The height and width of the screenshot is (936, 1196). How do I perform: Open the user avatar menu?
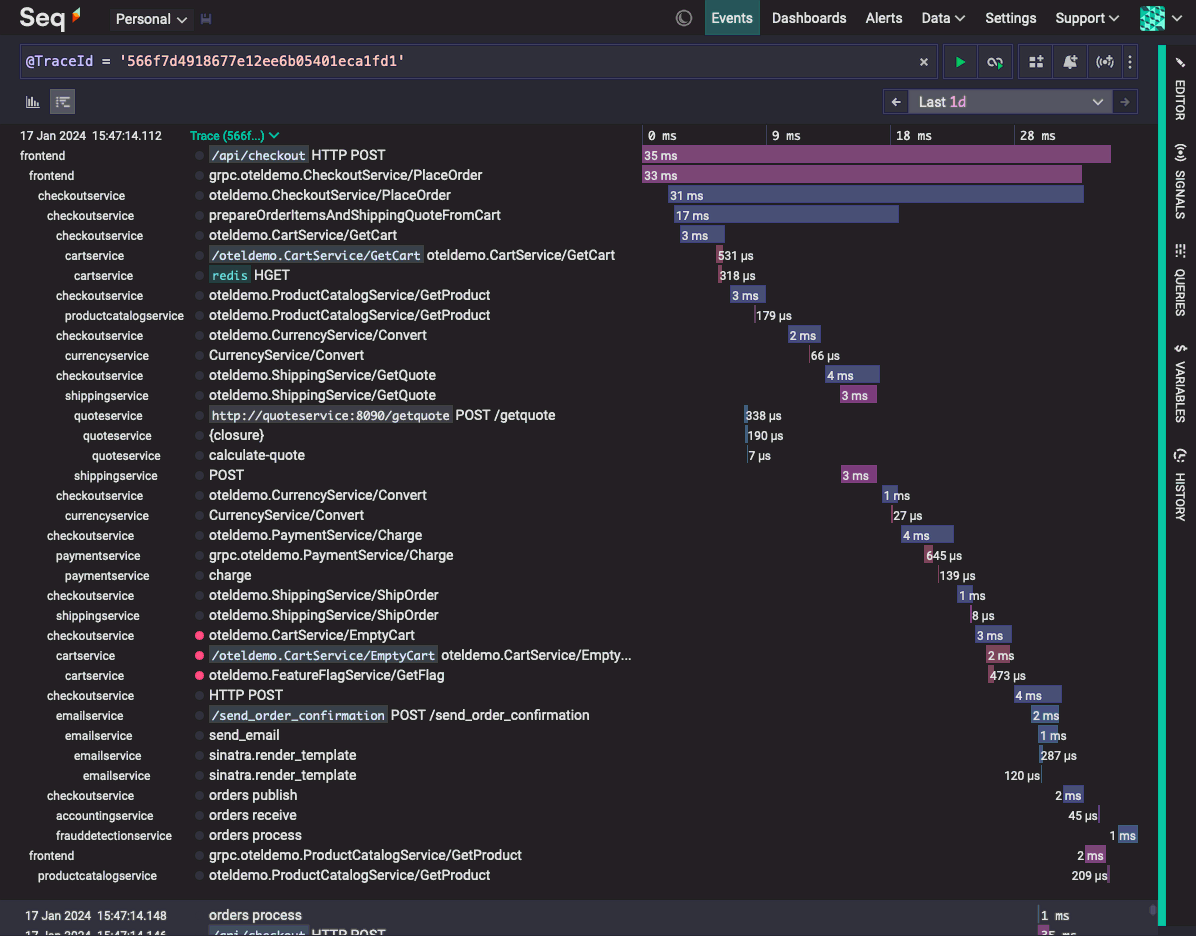[x=1160, y=18]
